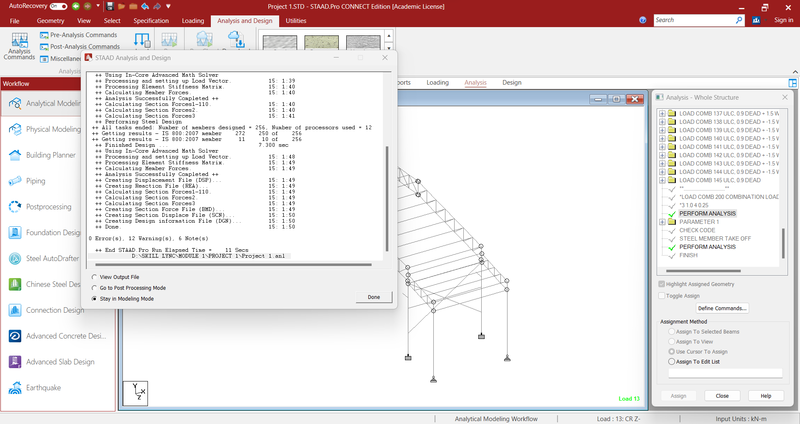The height and width of the screenshot is (424, 800).
Task: Open the File menu
Action: [x=14, y=21]
